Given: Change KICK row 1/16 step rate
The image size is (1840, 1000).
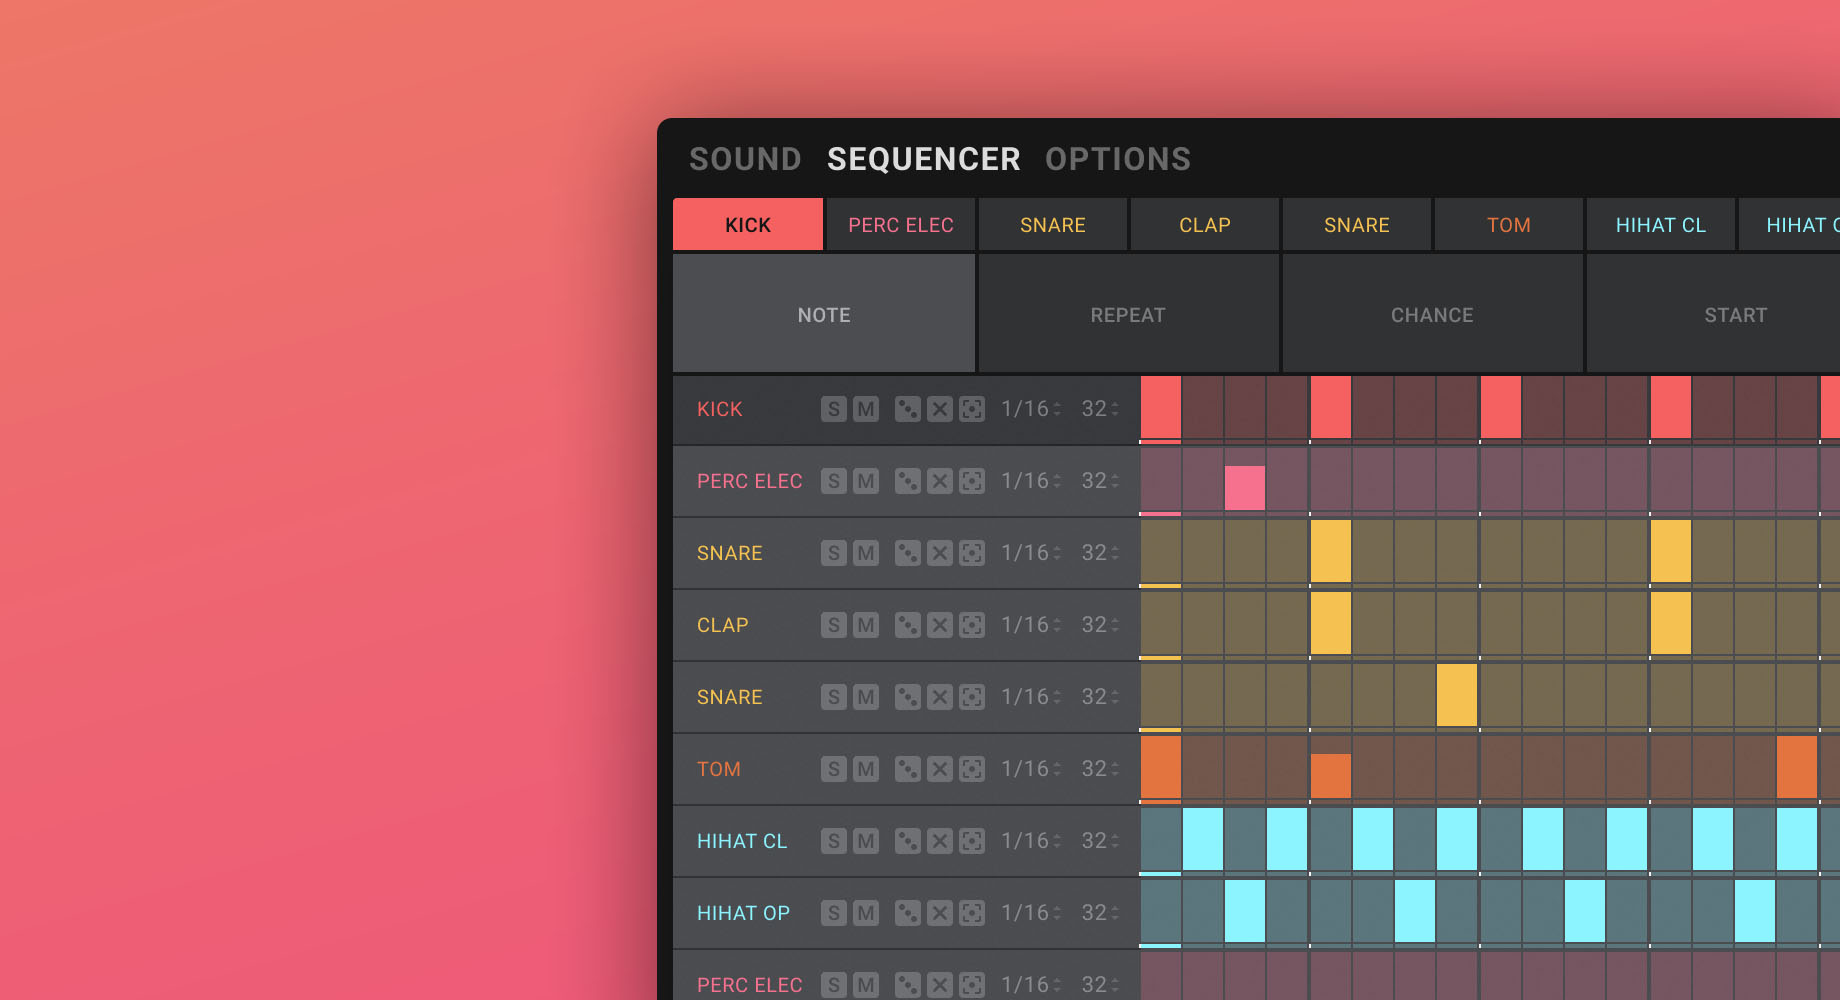Looking at the screenshot, I should (1031, 409).
